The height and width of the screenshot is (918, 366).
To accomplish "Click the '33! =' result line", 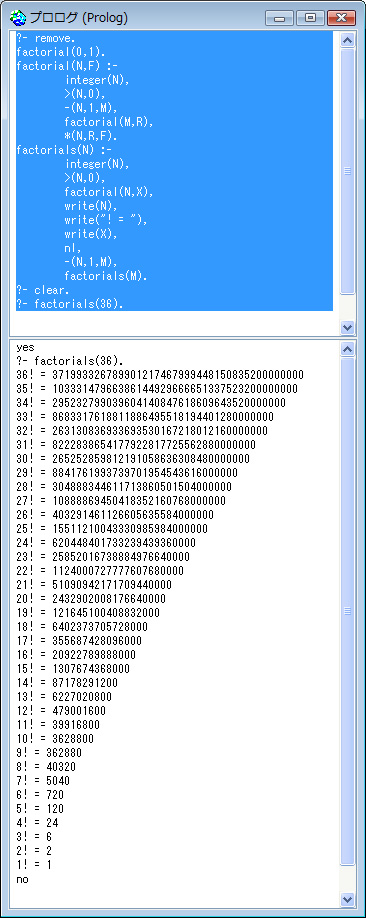I will pos(145,417).
